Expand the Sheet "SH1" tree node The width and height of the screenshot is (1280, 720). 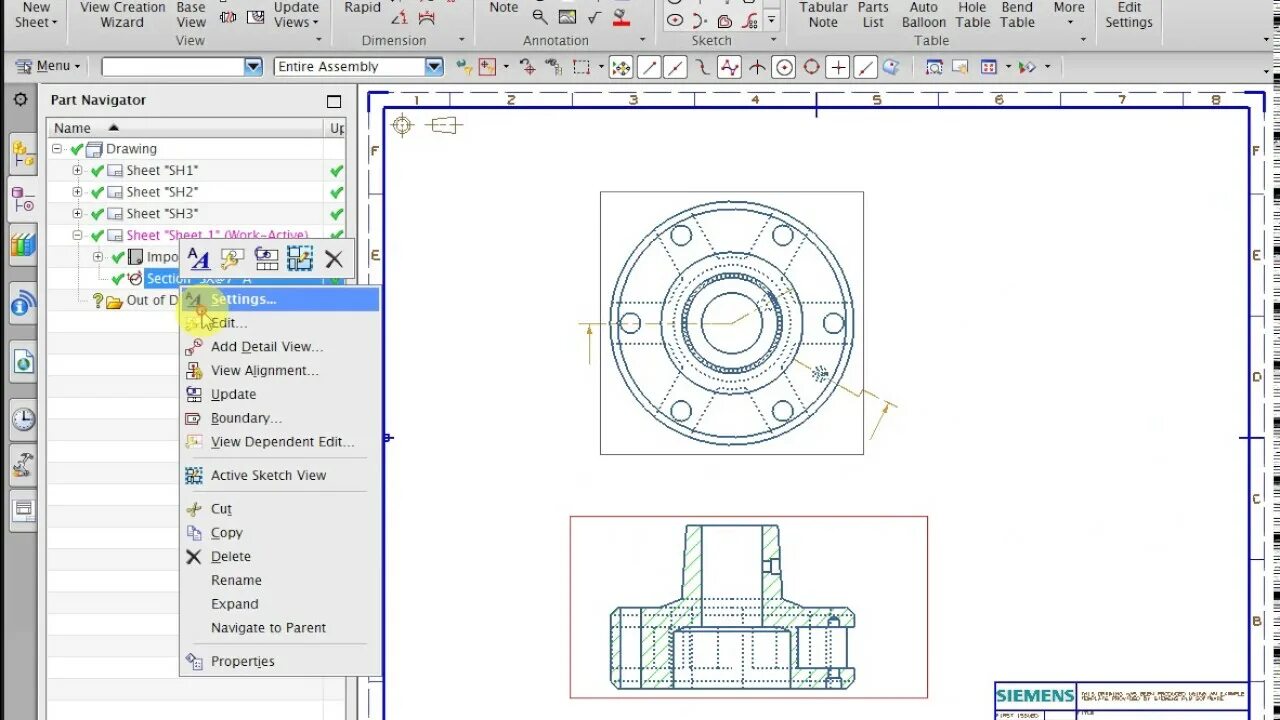pyautogui.click(x=77, y=170)
